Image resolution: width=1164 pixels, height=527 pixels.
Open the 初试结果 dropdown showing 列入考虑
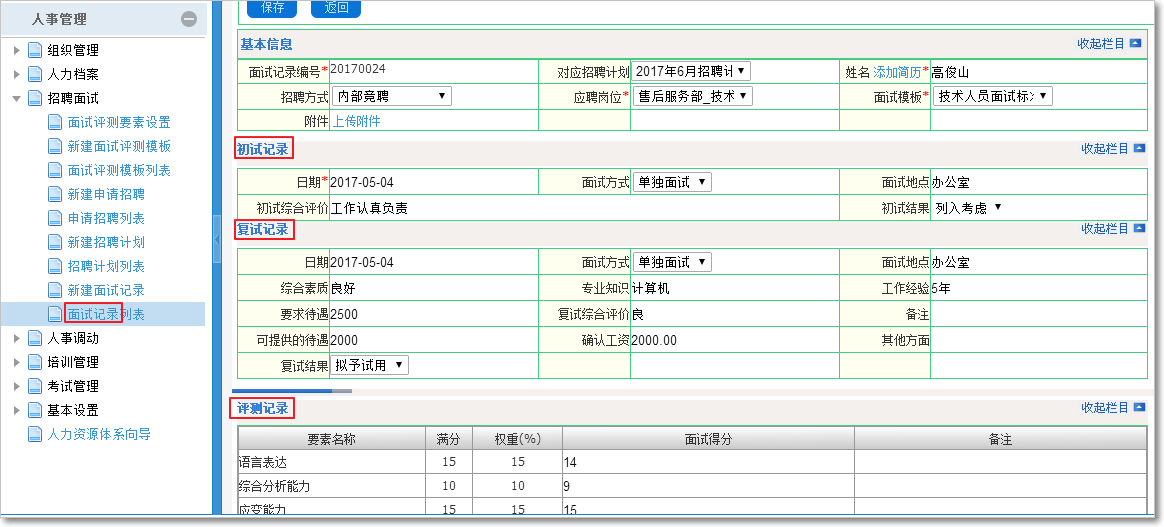click(969, 208)
